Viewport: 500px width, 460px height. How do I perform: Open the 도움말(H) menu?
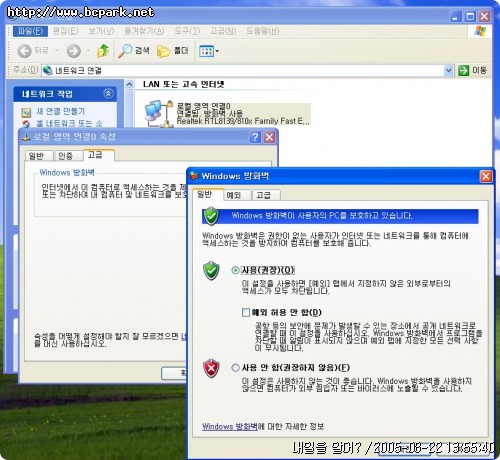click(x=262, y=31)
